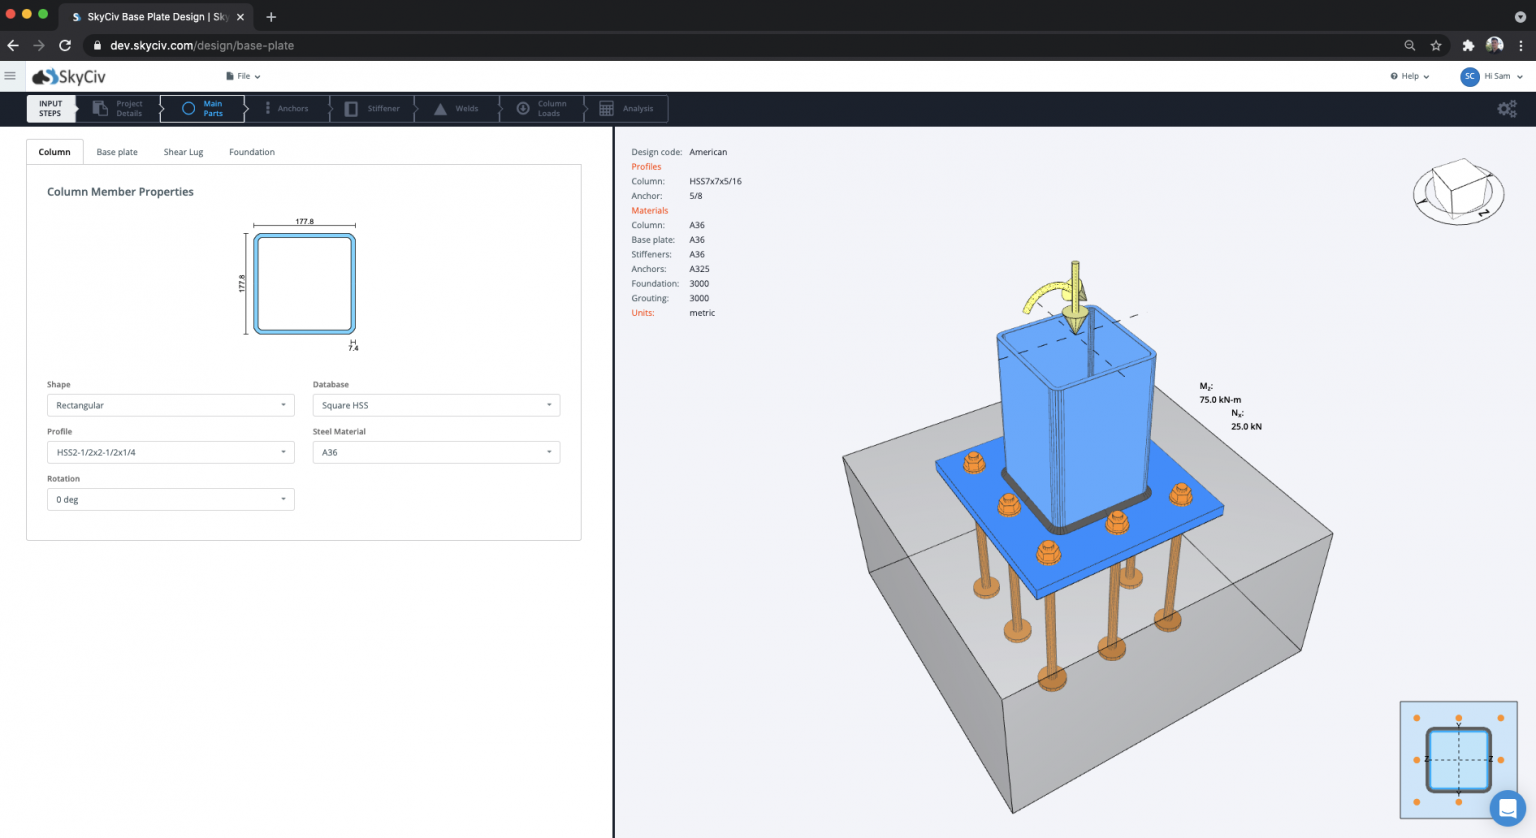
Task: Expand the Rotation dropdown
Action: point(170,499)
